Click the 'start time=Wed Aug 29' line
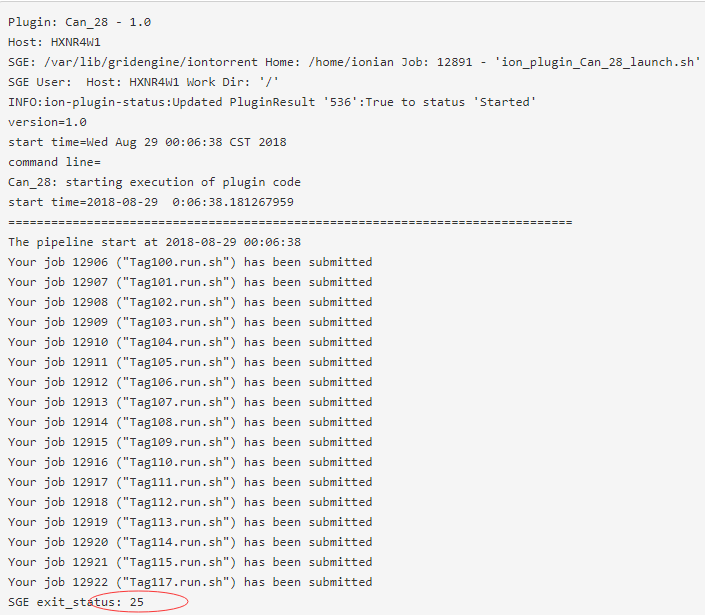Screen dimensions: 705x615 point(147,142)
